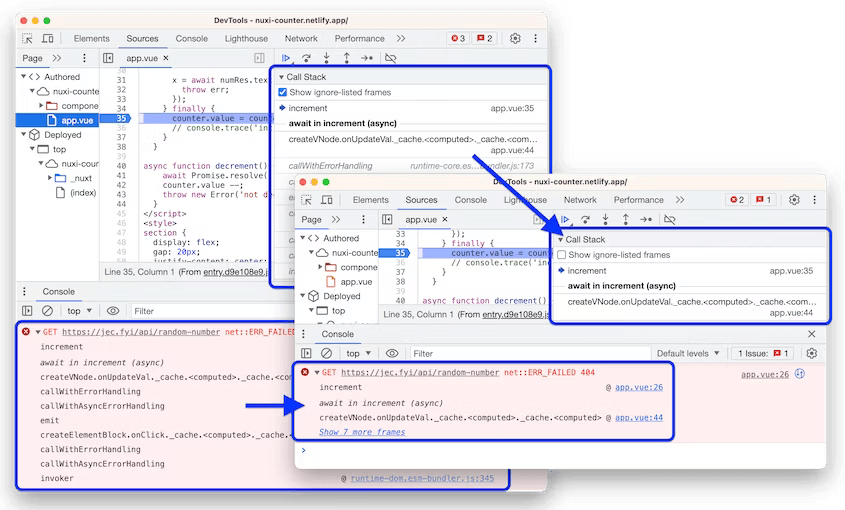
Task: Collapse Authored tree node in back window
Action: 24,77
